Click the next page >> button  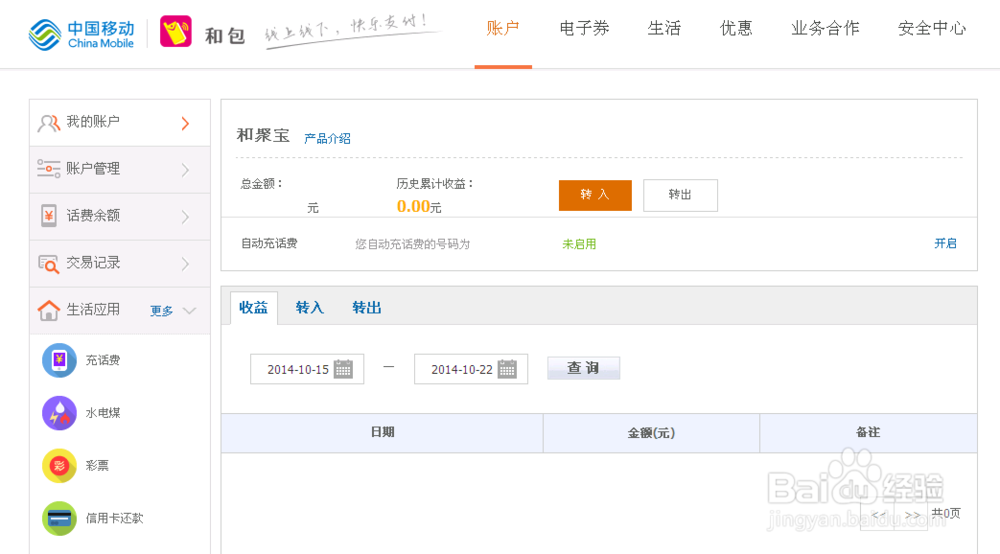(x=912, y=514)
